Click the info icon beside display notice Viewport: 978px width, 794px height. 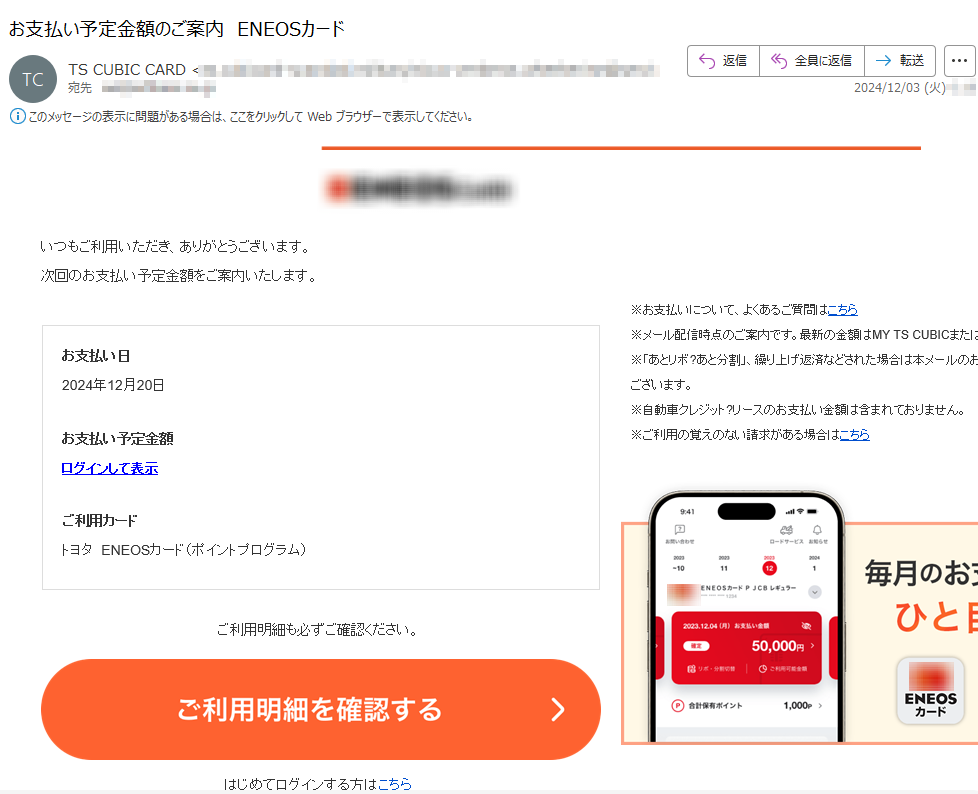[17, 116]
